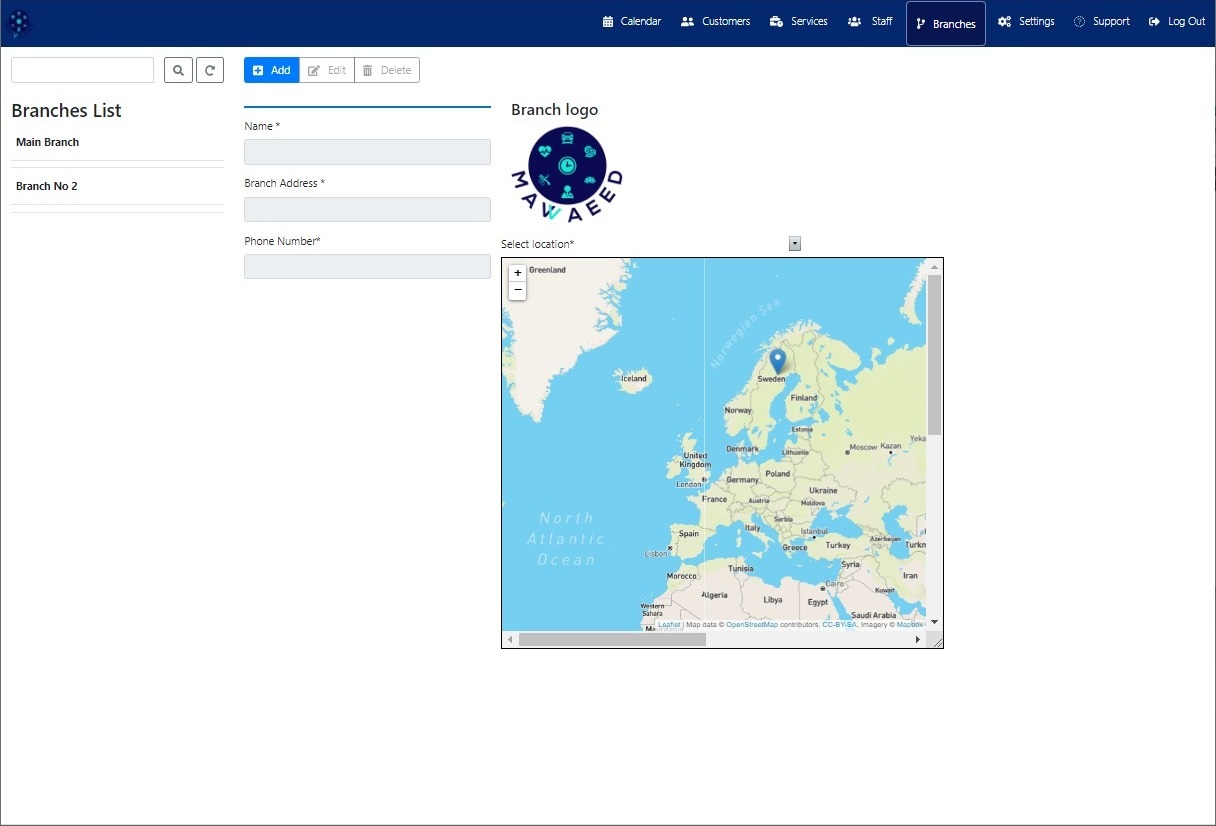This screenshot has width=1216, height=826.
Task: Select Main Branch in the branches list
Action: point(48,142)
